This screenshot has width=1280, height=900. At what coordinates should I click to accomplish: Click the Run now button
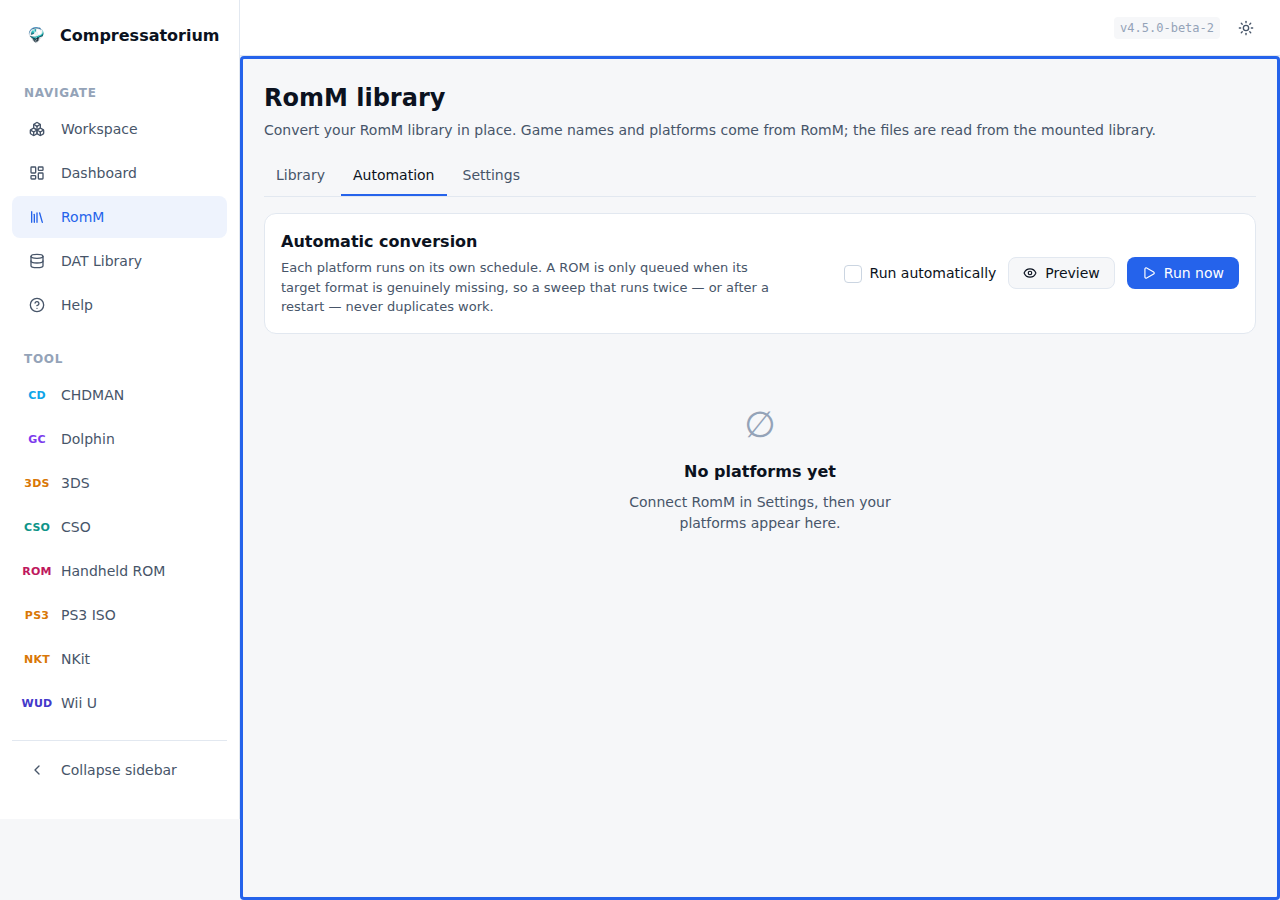pyautogui.click(x=1183, y=273)
